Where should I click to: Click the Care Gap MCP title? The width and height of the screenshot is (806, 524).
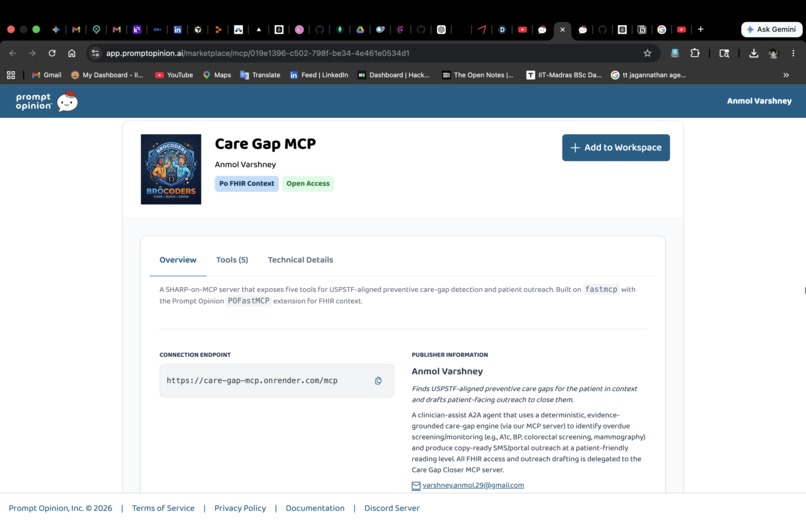pyautogui.click(x=265, y=144)
